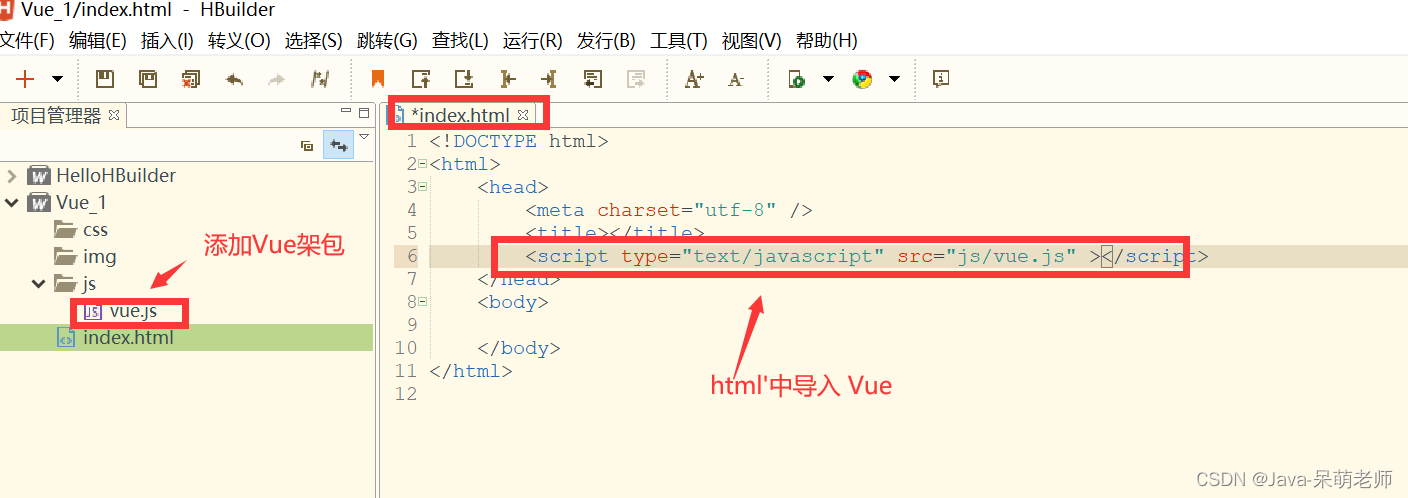Image resolution: width=1408 pixels, height=498 pixels.
Task: Open the 帮助(H) menu
Action: coord(826,41)
